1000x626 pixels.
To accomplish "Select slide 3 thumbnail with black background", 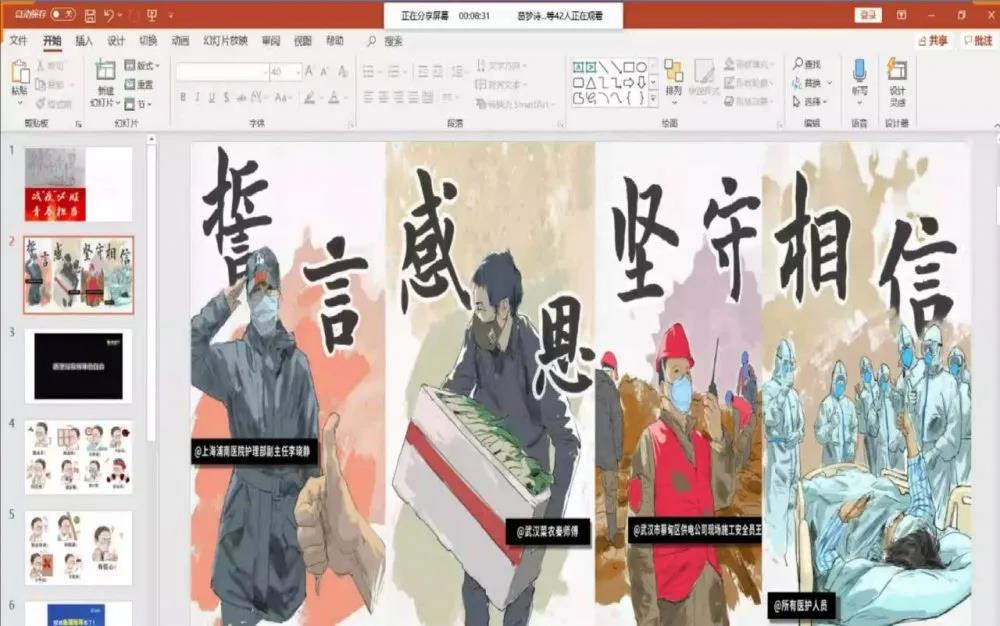I will [78, 366].
